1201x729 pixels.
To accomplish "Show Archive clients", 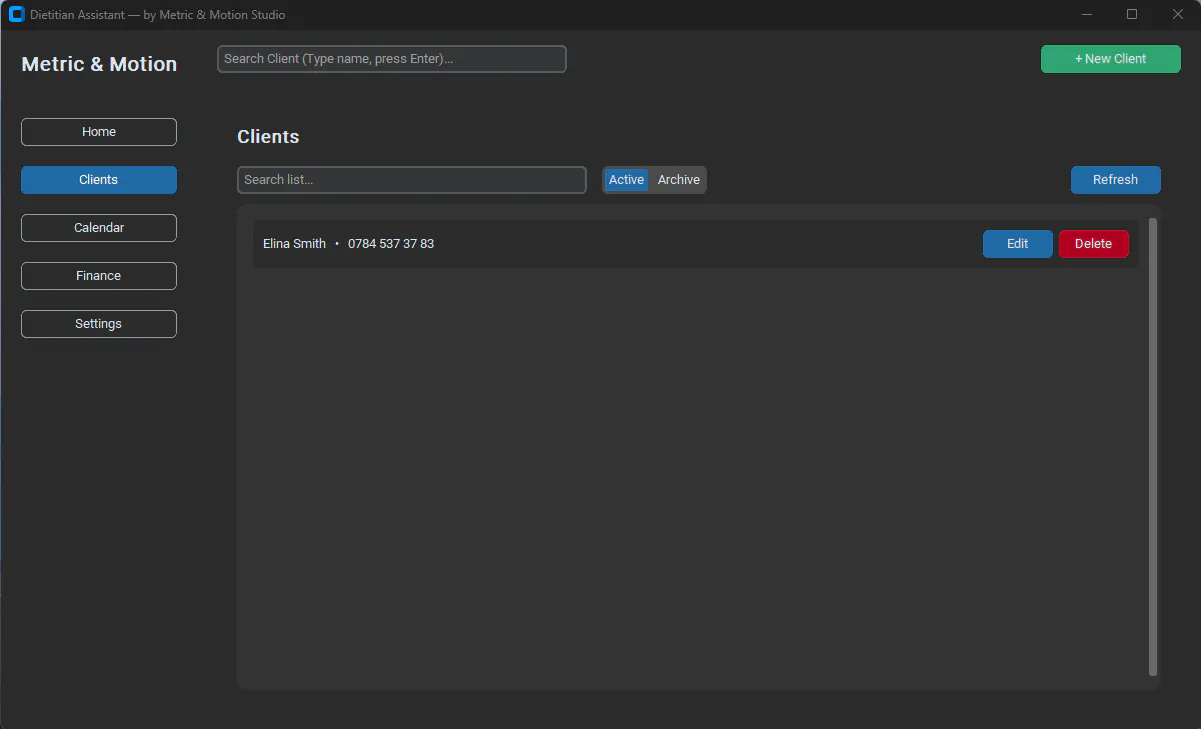I will coord(679,180).
